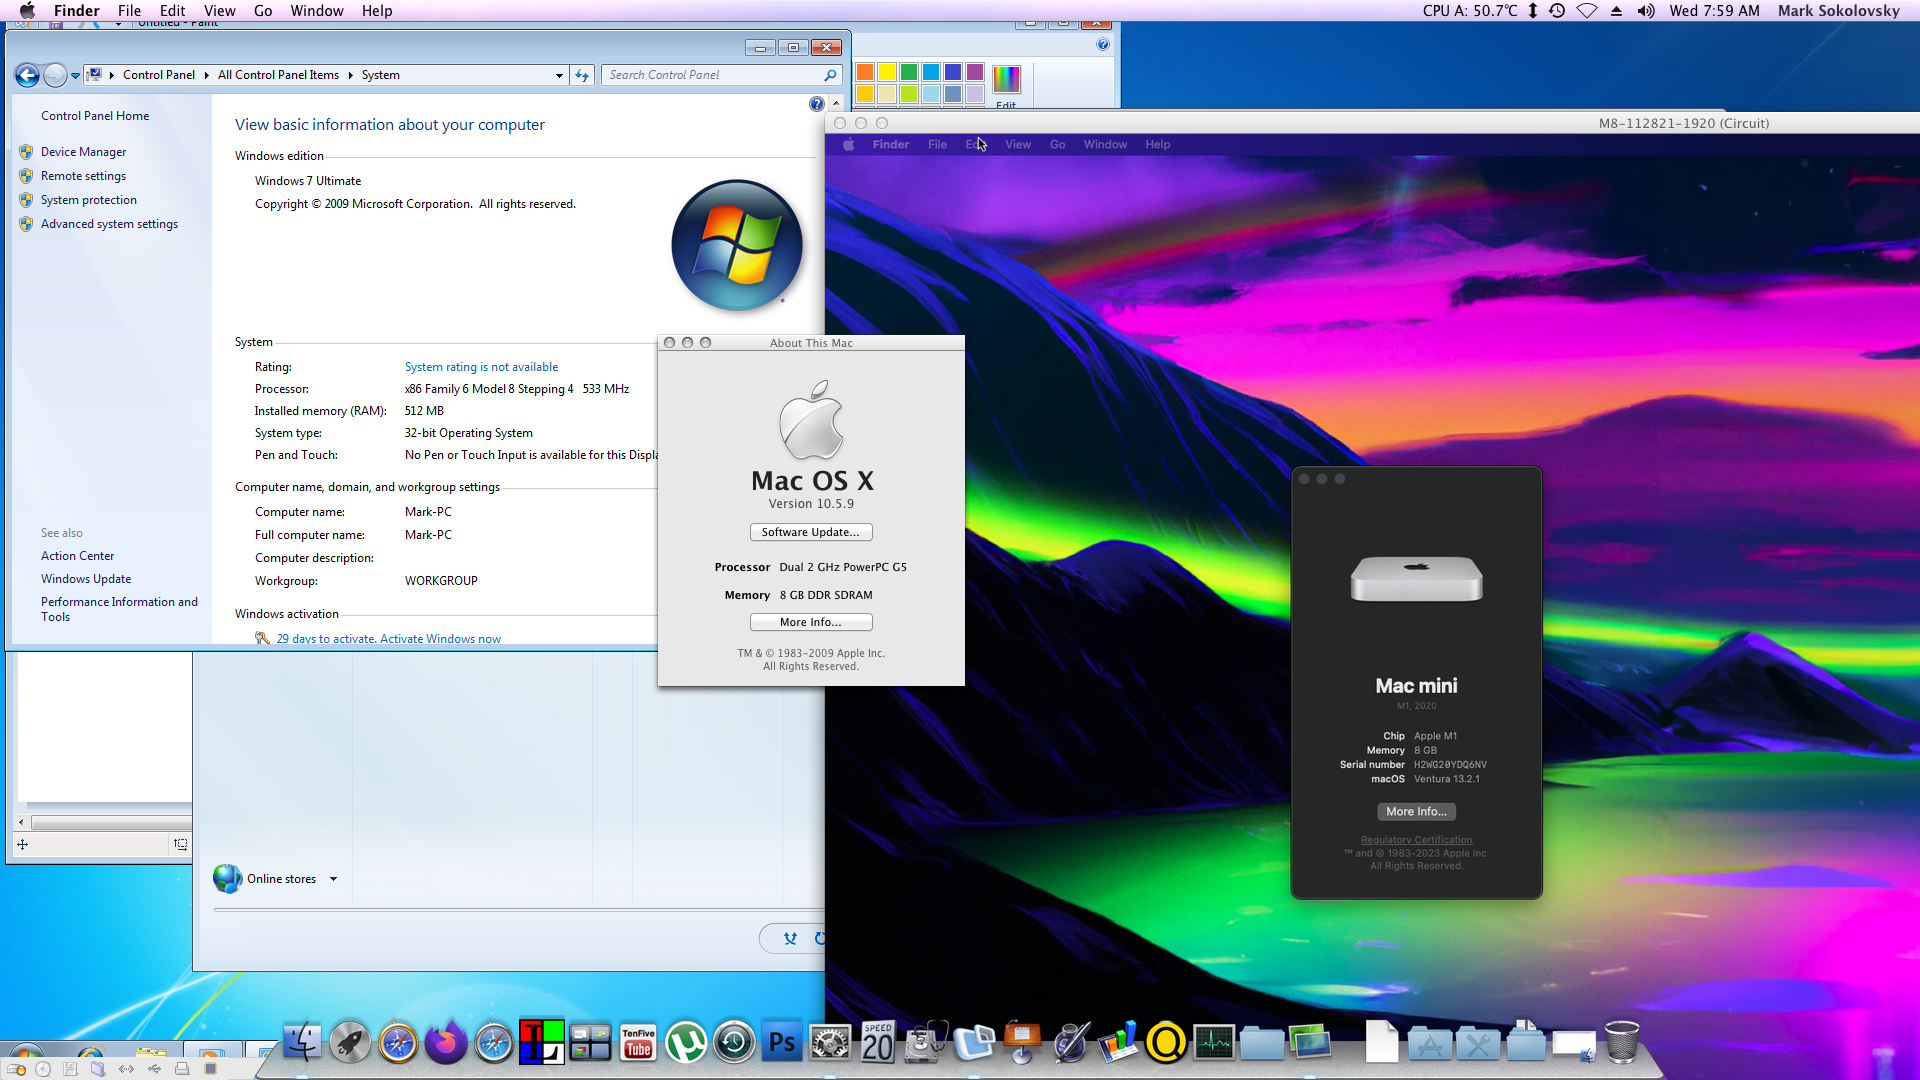Click the Control Panel help icon

point(817,104)
